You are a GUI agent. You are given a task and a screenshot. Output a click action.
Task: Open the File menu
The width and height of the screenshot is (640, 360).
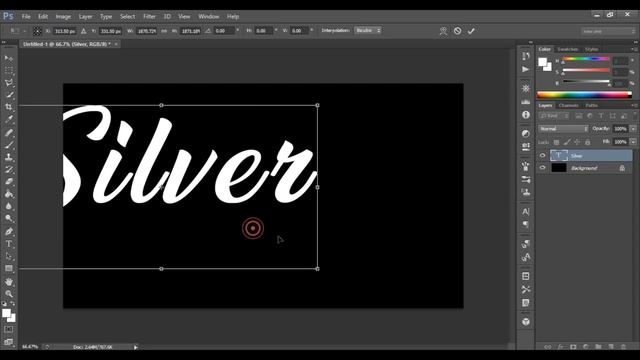coord(26,17)
